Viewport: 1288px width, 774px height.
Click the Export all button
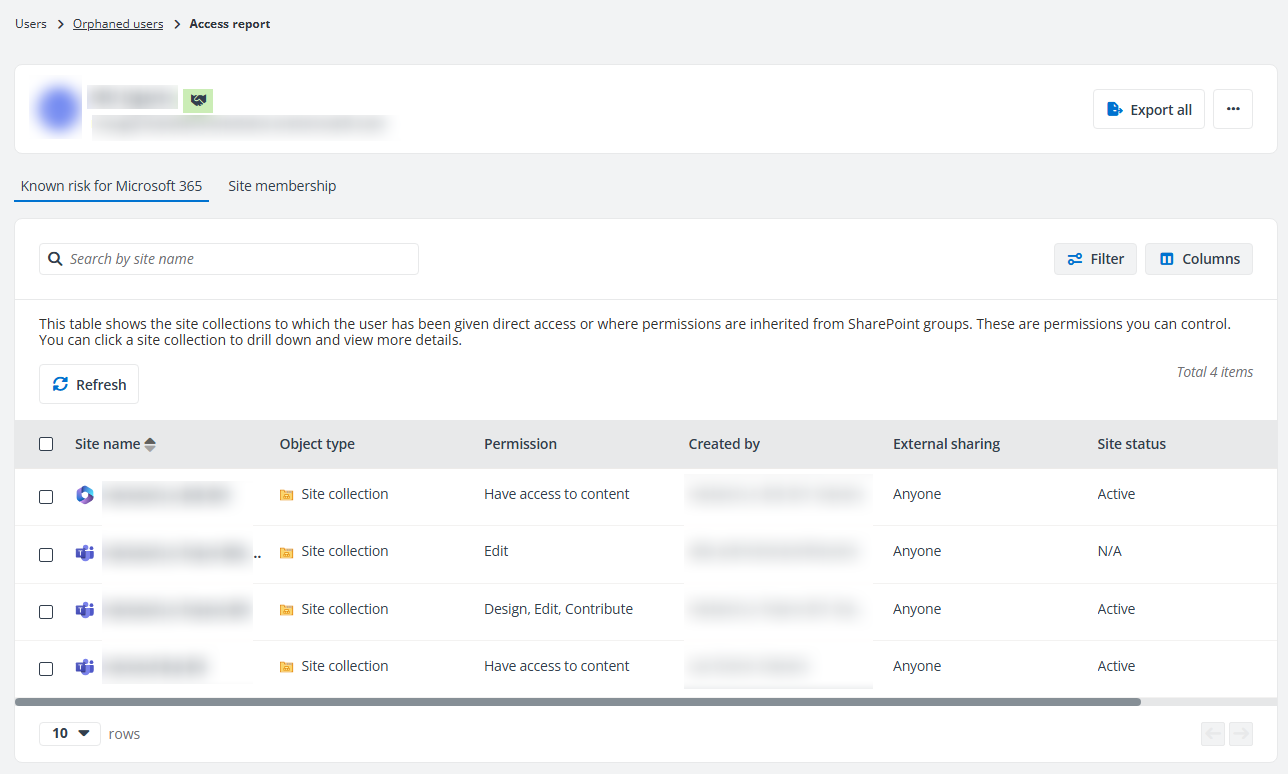pyautogui.click(x=1148, y=109)
